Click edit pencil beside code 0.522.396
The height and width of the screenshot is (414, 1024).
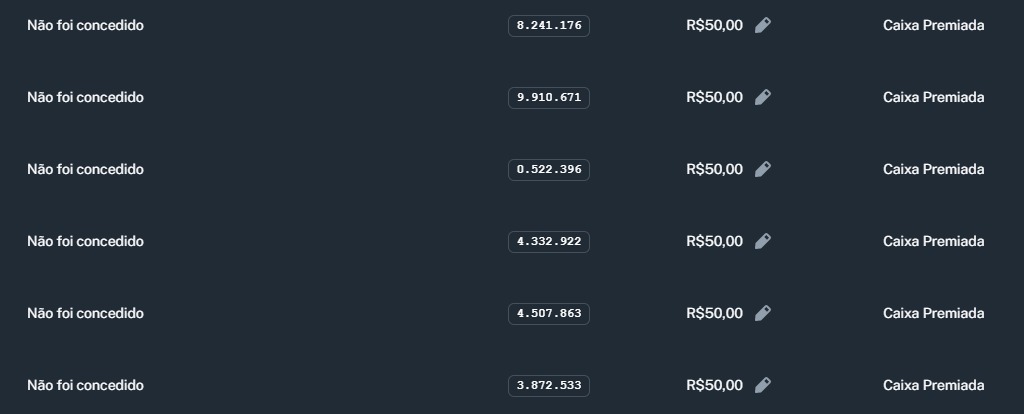point(763,170)
